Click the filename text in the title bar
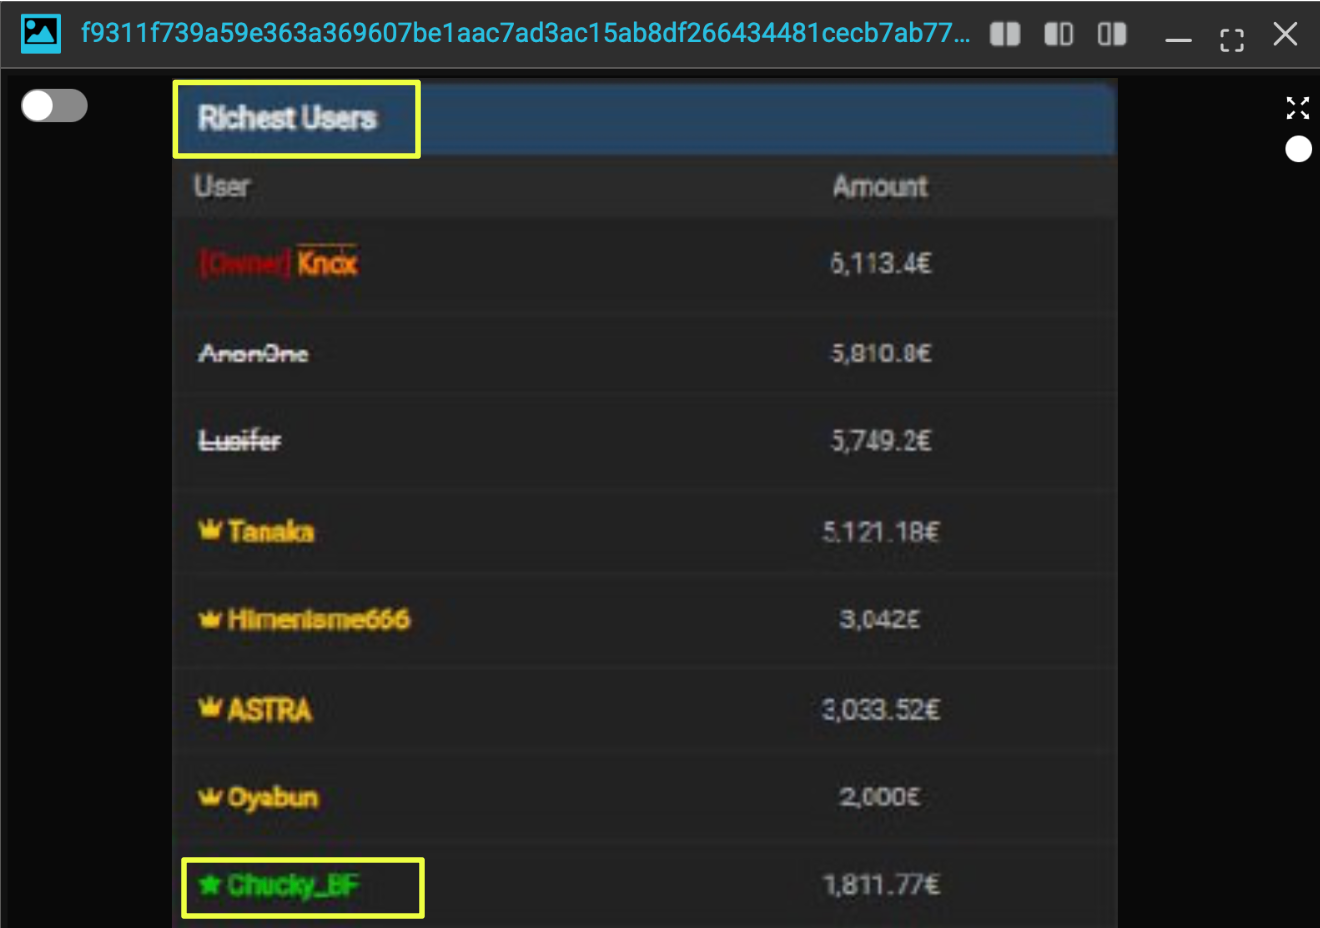 pyautogui.click(x=525, y=33)
